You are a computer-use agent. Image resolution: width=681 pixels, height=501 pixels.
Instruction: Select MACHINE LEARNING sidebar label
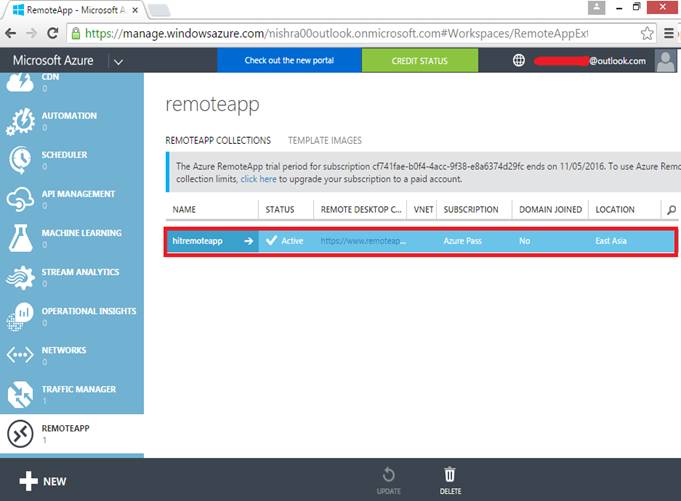pos(82,233)
